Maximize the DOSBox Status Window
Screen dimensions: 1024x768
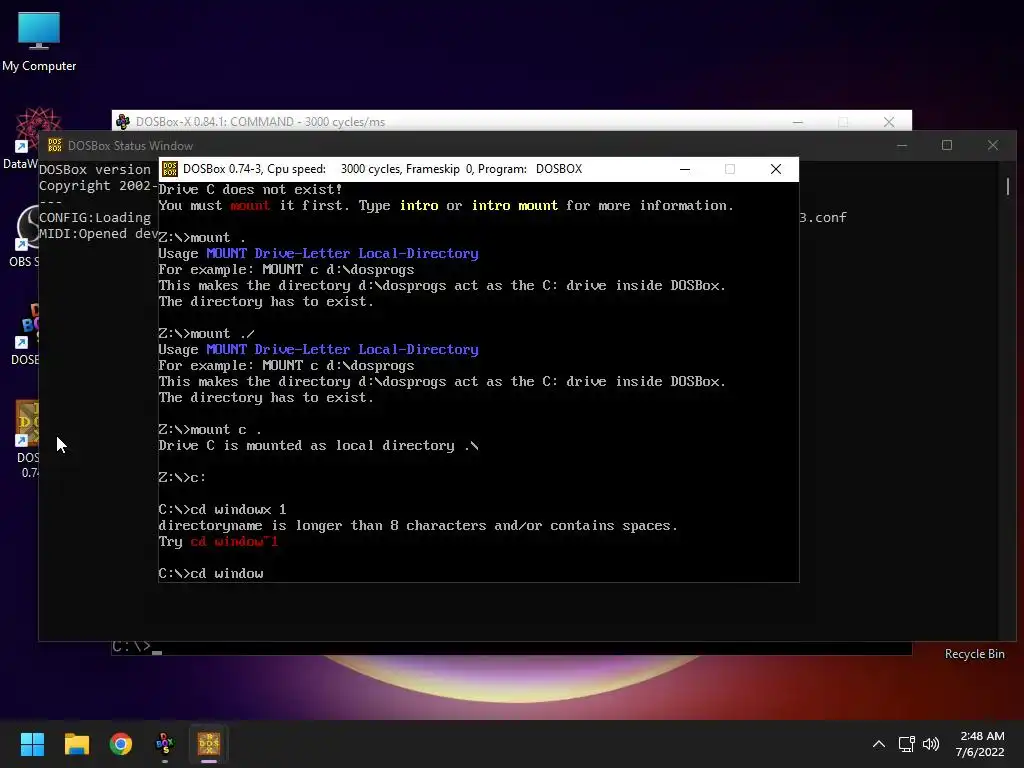(947, 145)
